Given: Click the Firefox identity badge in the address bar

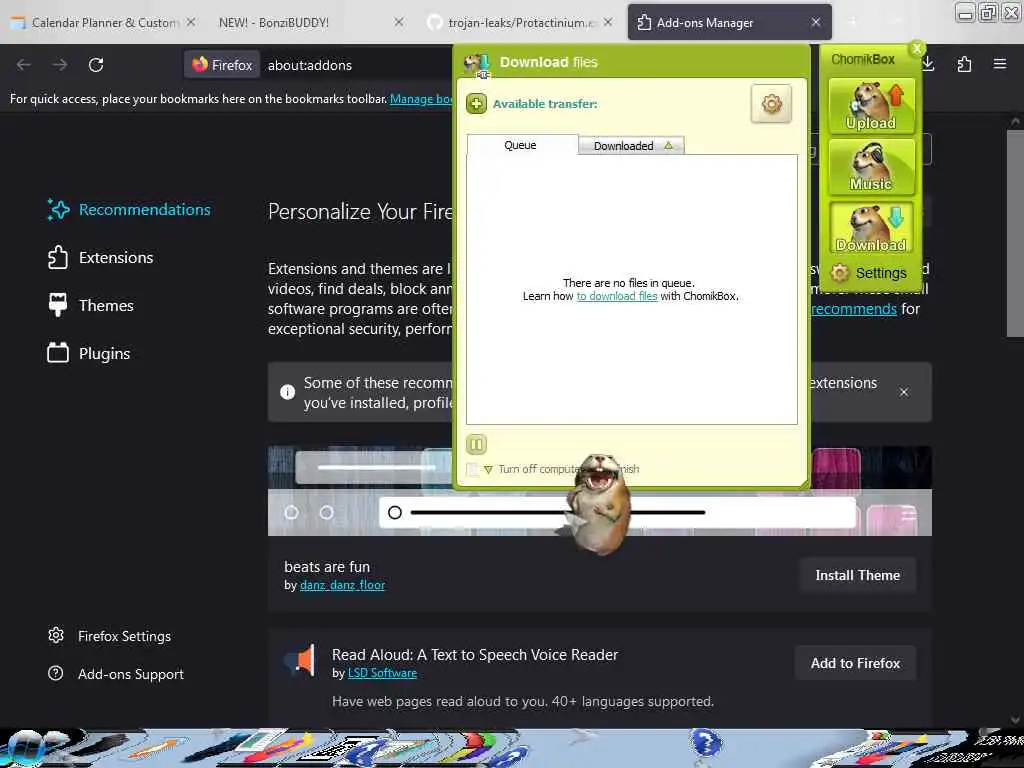Looking at the screenshot, I should click(222, 65).
